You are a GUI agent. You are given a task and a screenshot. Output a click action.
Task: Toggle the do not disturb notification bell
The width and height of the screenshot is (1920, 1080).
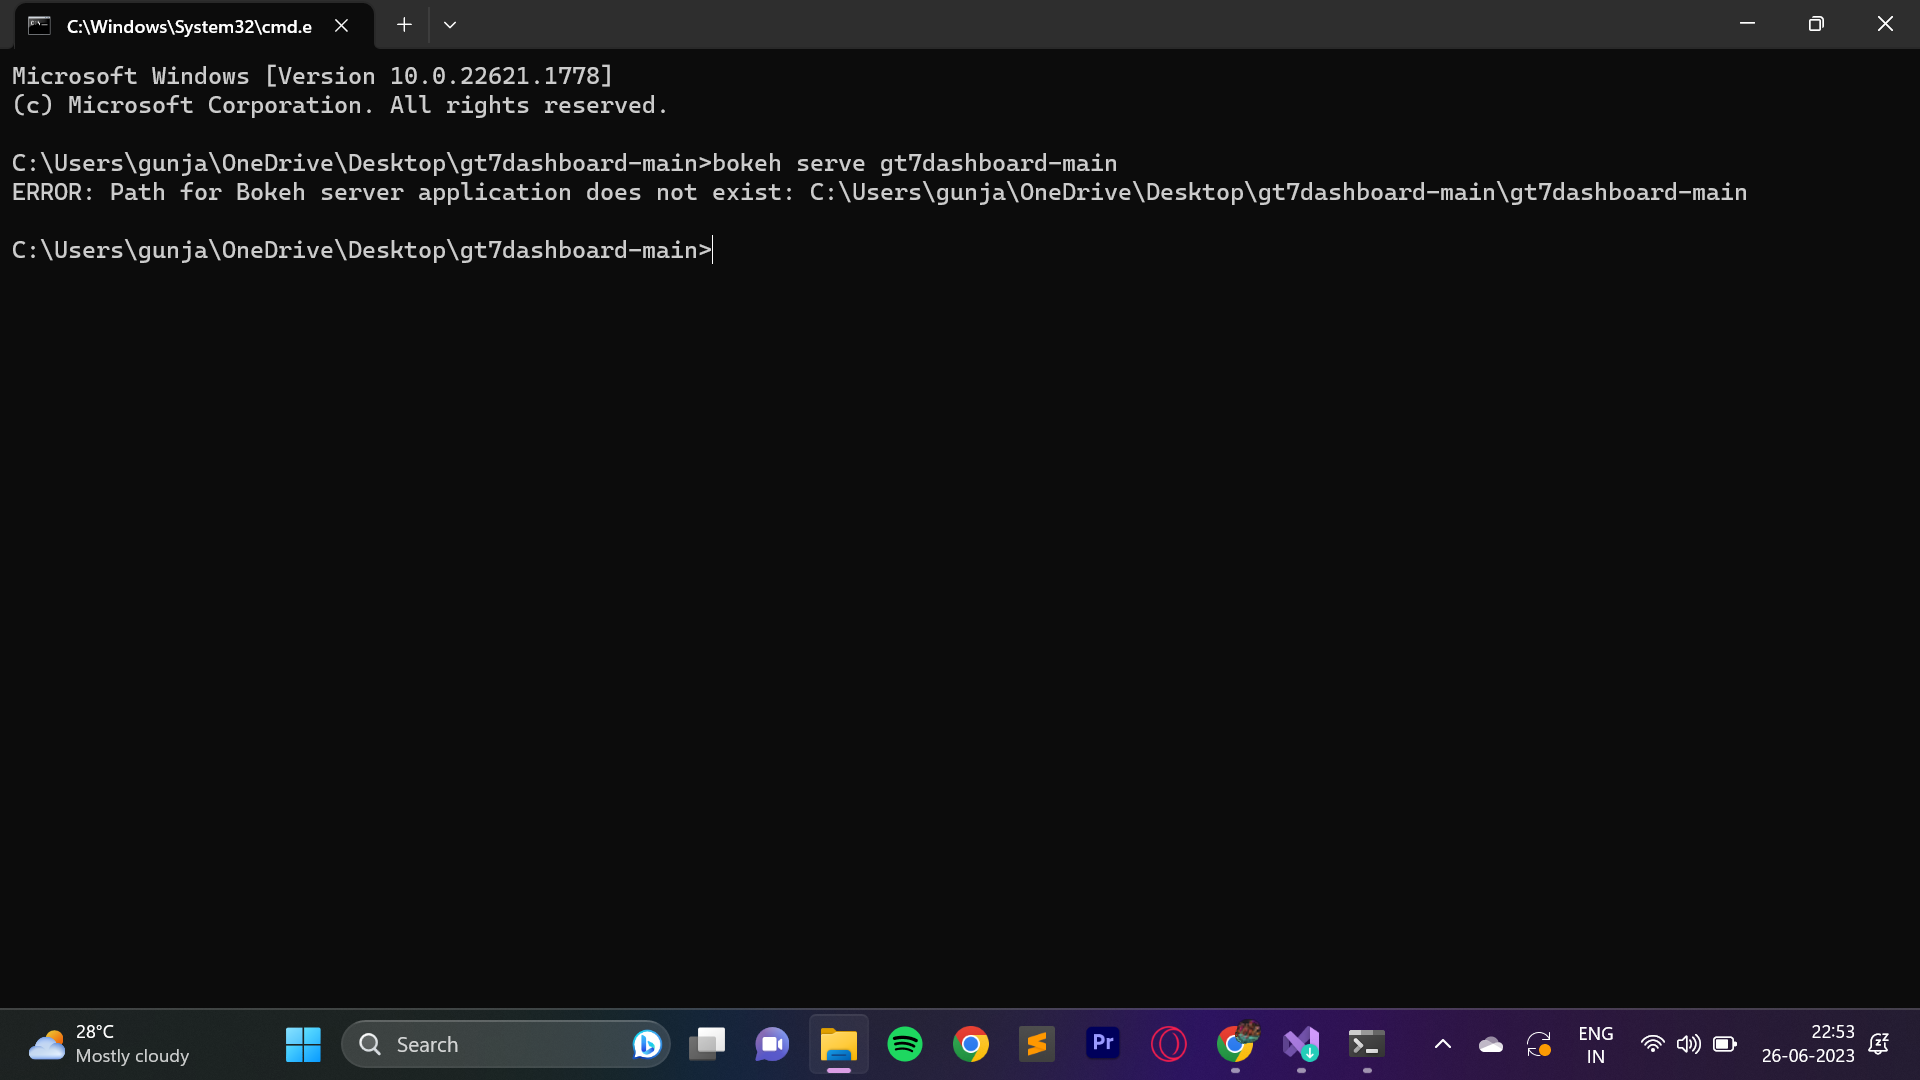(1879, 1043)
